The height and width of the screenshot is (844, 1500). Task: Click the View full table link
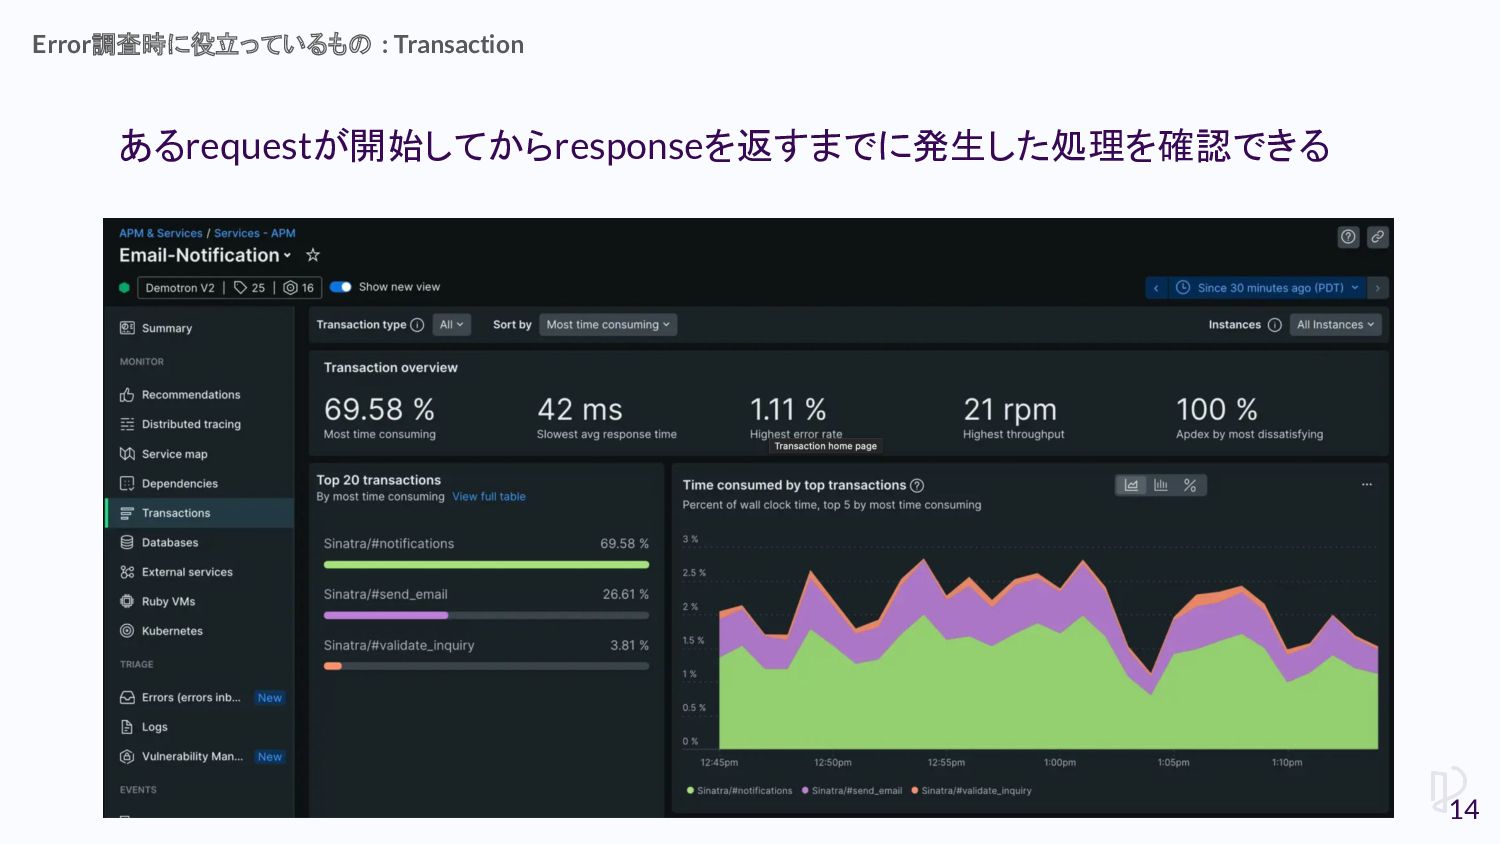click(x=489, y=497)
